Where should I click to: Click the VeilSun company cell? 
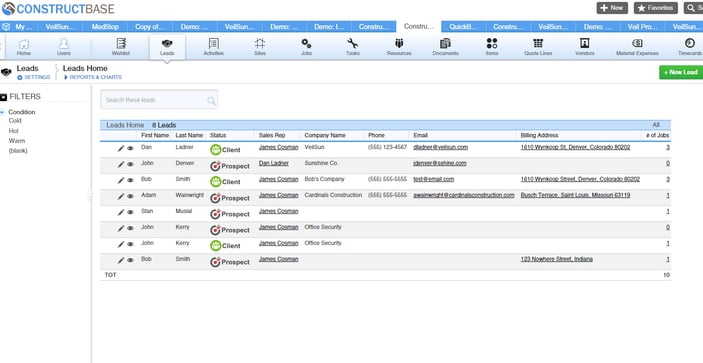[314, 147]
